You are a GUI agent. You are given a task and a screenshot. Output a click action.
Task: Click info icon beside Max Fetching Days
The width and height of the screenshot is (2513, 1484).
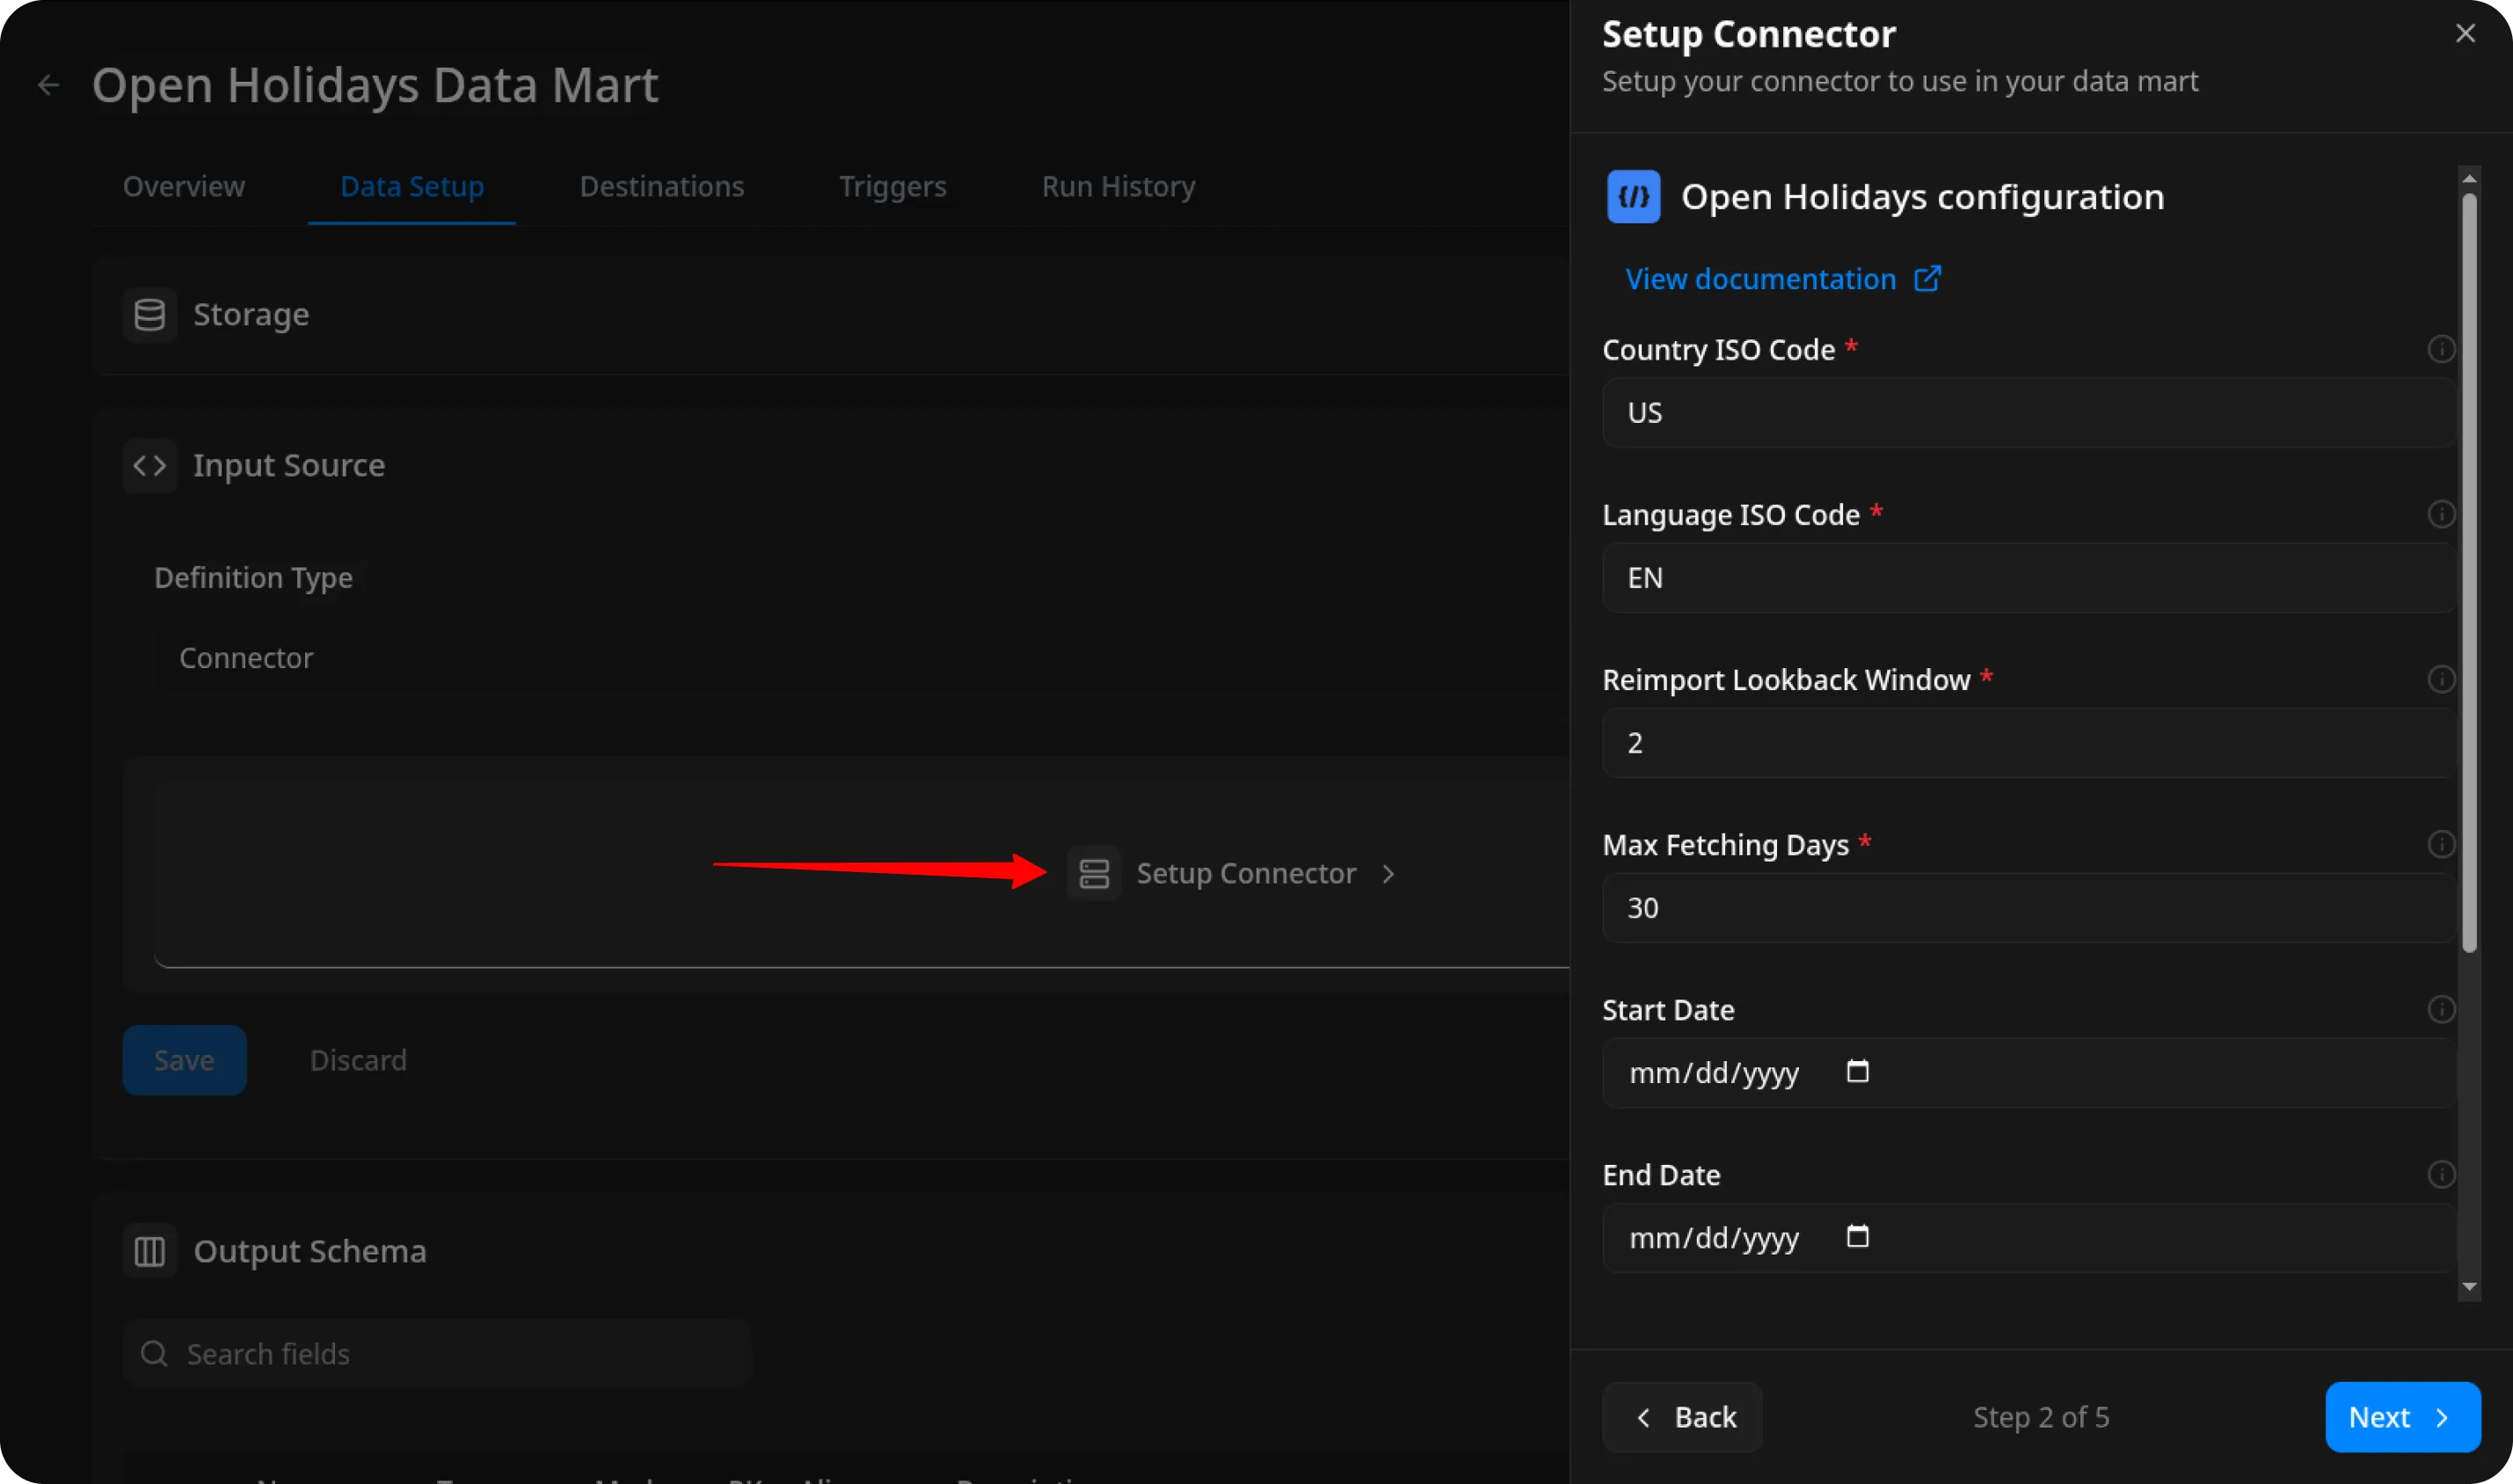point(2440,844)
